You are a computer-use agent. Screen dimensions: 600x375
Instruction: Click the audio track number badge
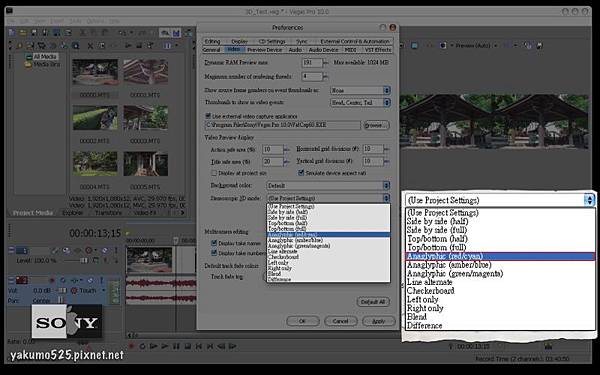coord(22,280)
